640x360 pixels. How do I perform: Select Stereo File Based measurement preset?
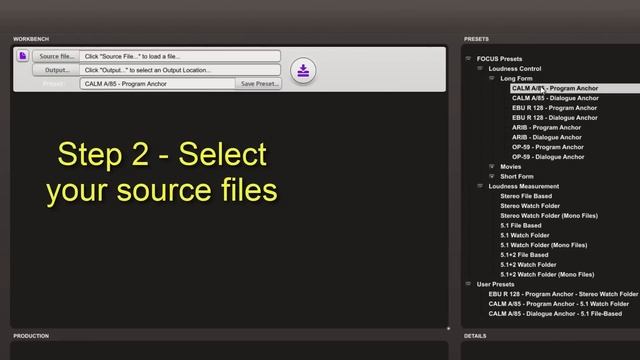[x=526, y=196]
